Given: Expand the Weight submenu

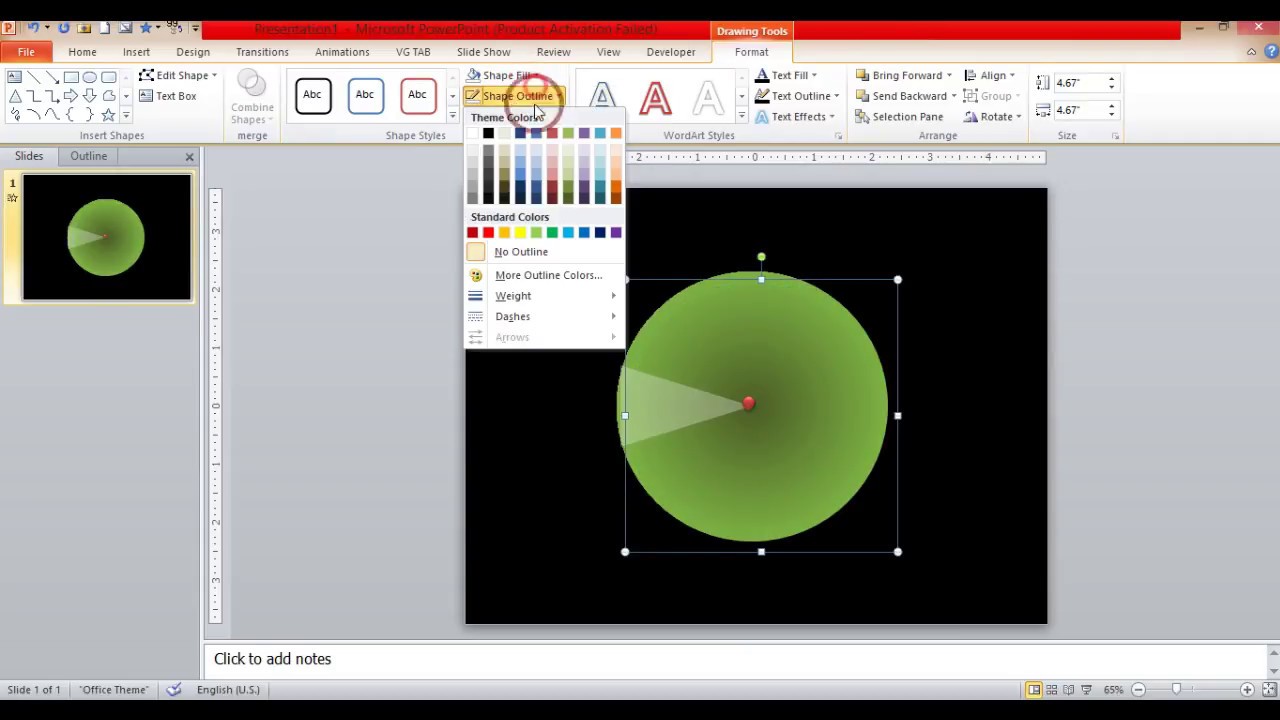Looking at the screenshot, I should pos(544,296).
